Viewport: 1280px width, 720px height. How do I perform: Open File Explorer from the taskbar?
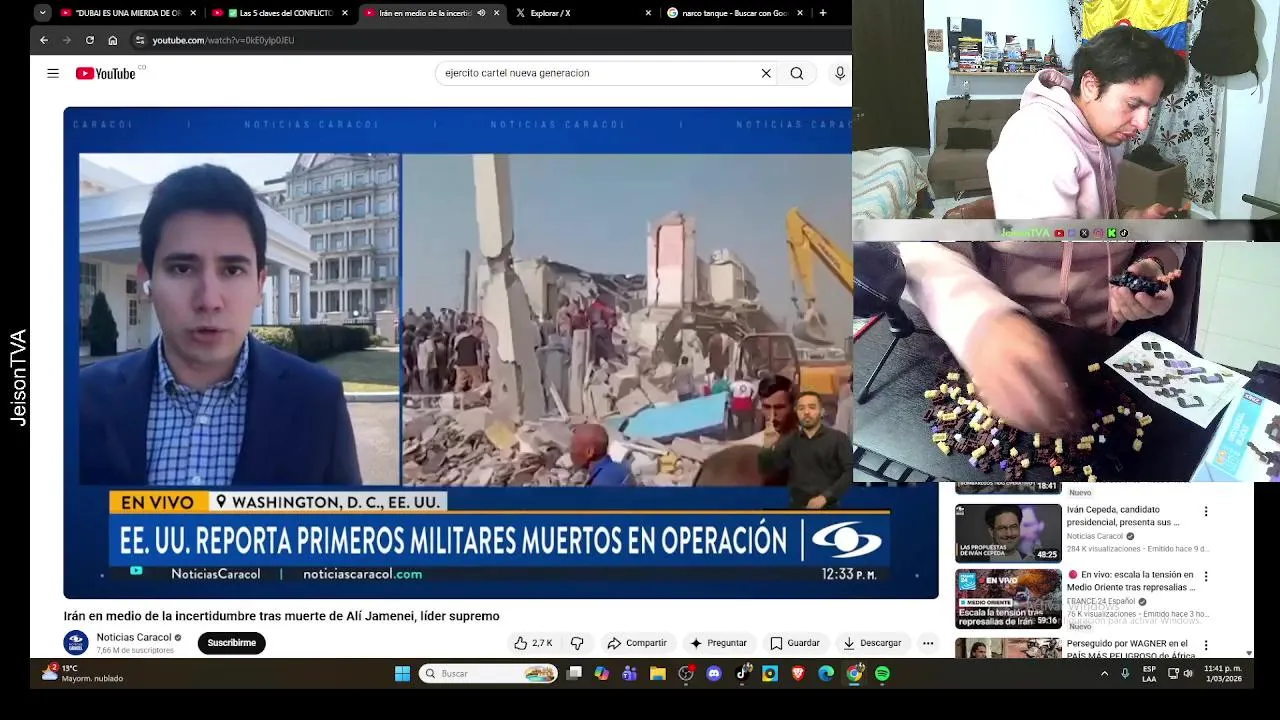click(x=658, y=674)
